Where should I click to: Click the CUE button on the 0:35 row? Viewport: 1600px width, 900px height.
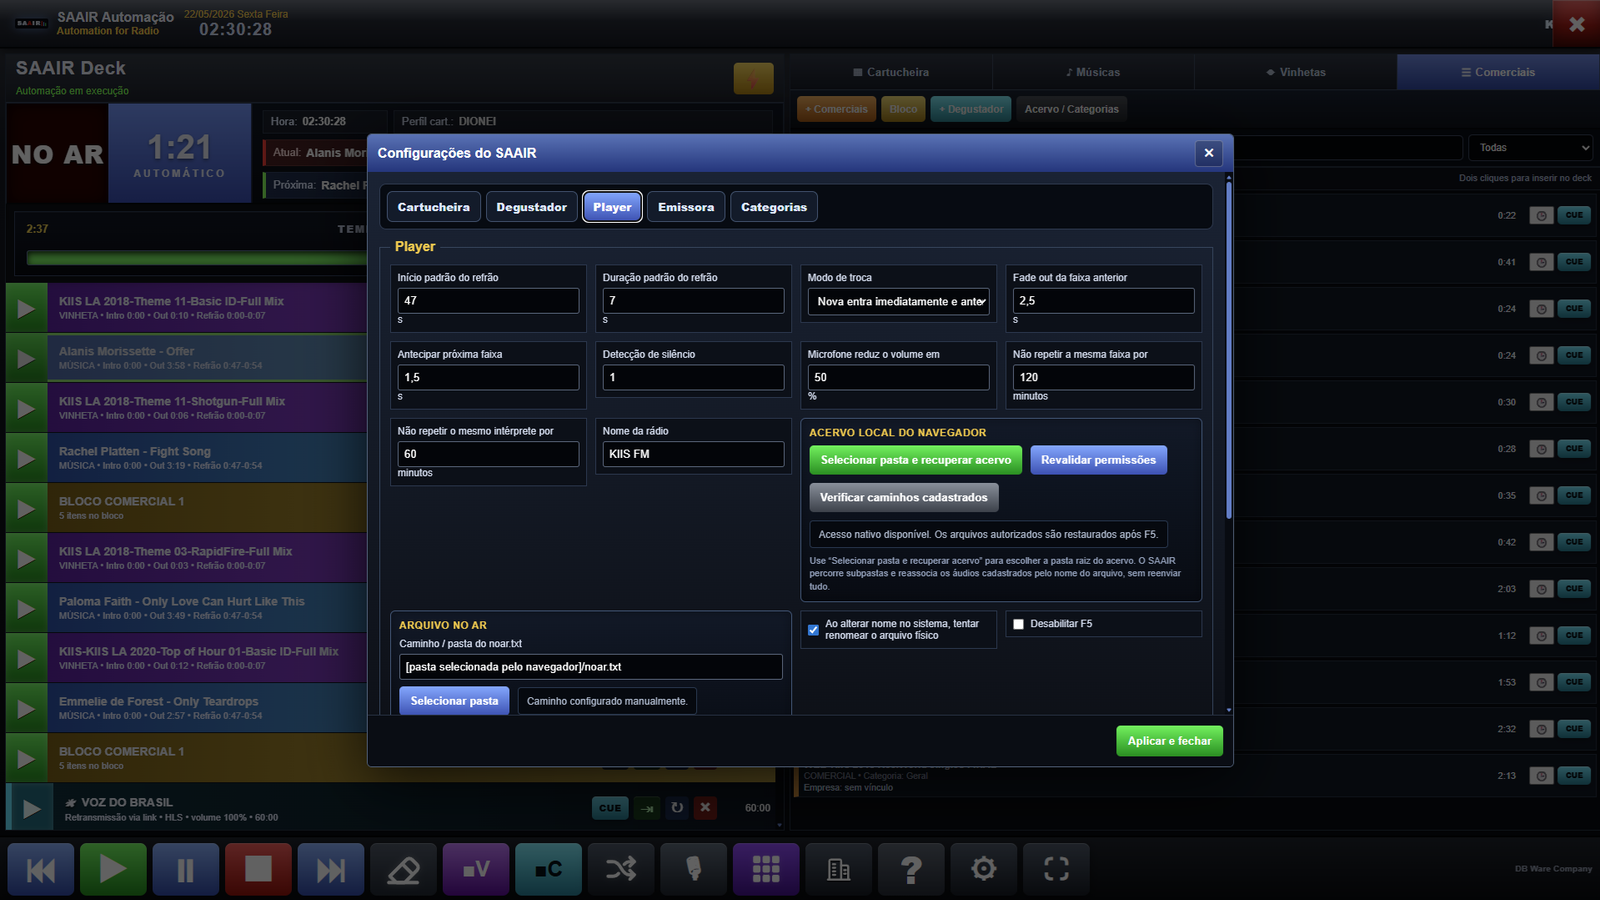[x=1574, y=496]
